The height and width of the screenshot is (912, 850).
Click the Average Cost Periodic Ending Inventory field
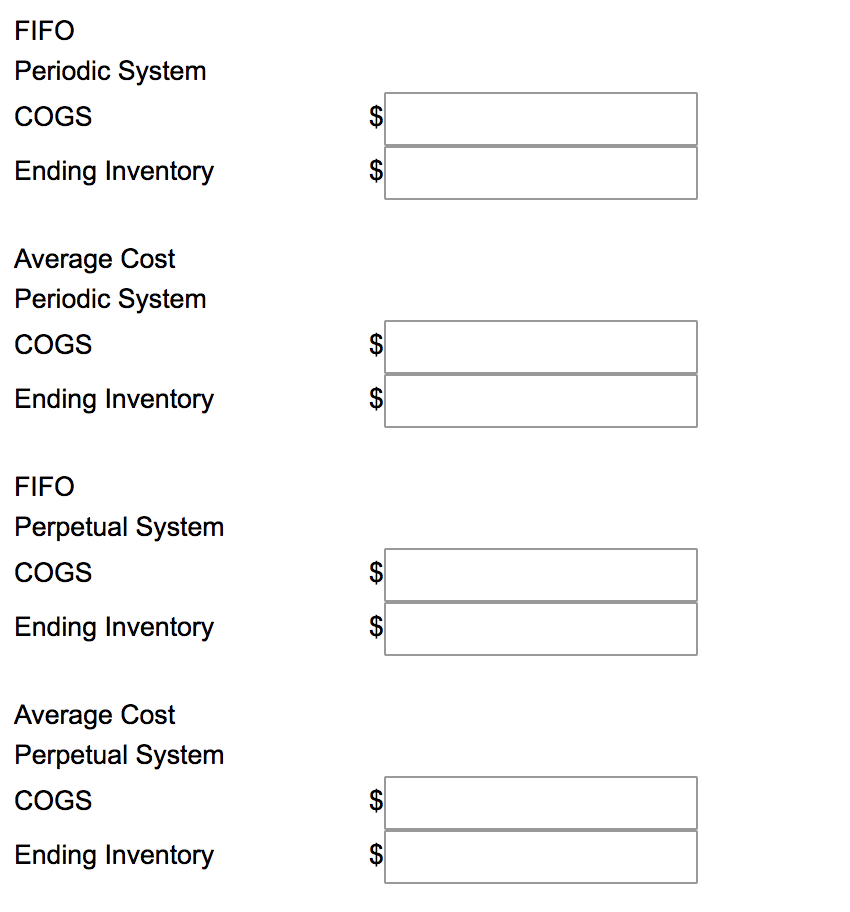click(x=540, y=400)
